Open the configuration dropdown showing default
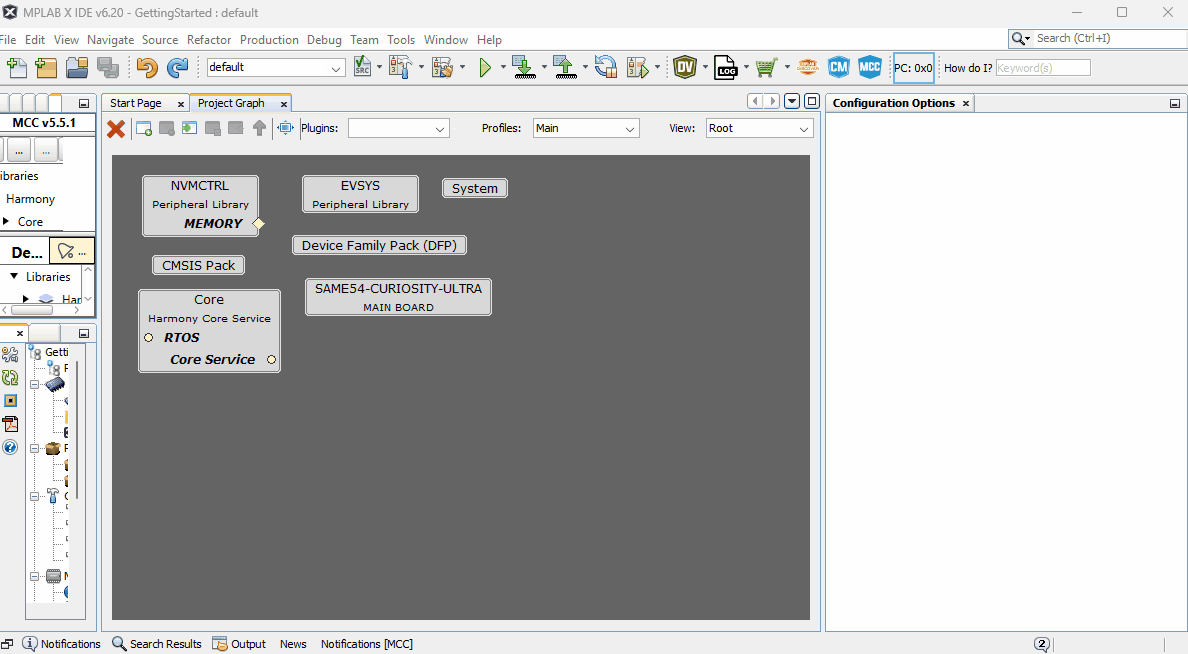Image resolution: width=1188 pixels, height=654 pixels. tap(276, 67)
